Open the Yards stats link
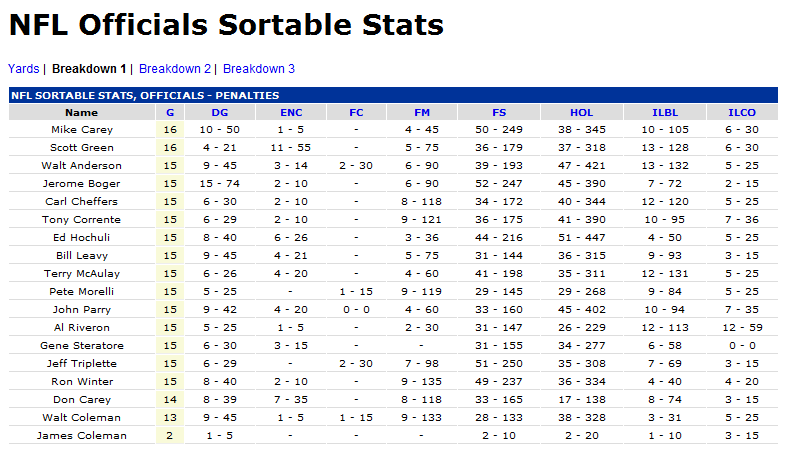 (24, 69)
